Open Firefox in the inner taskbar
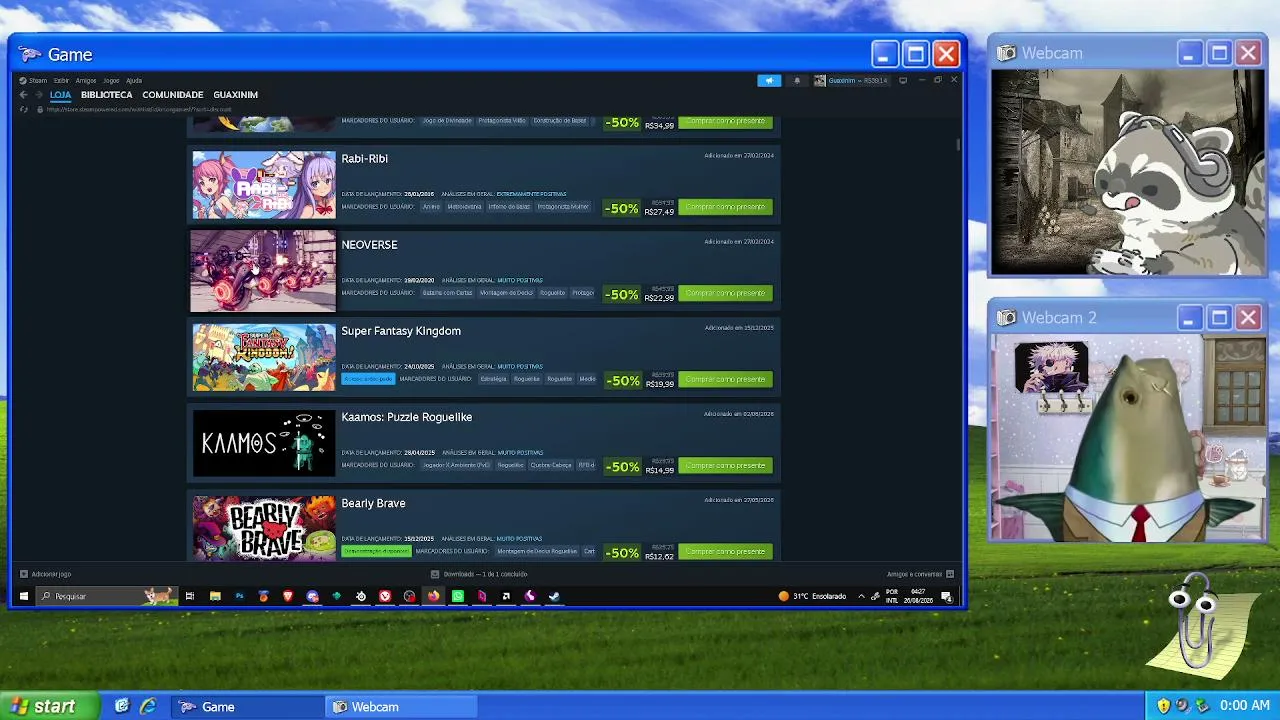 point(433,596)
